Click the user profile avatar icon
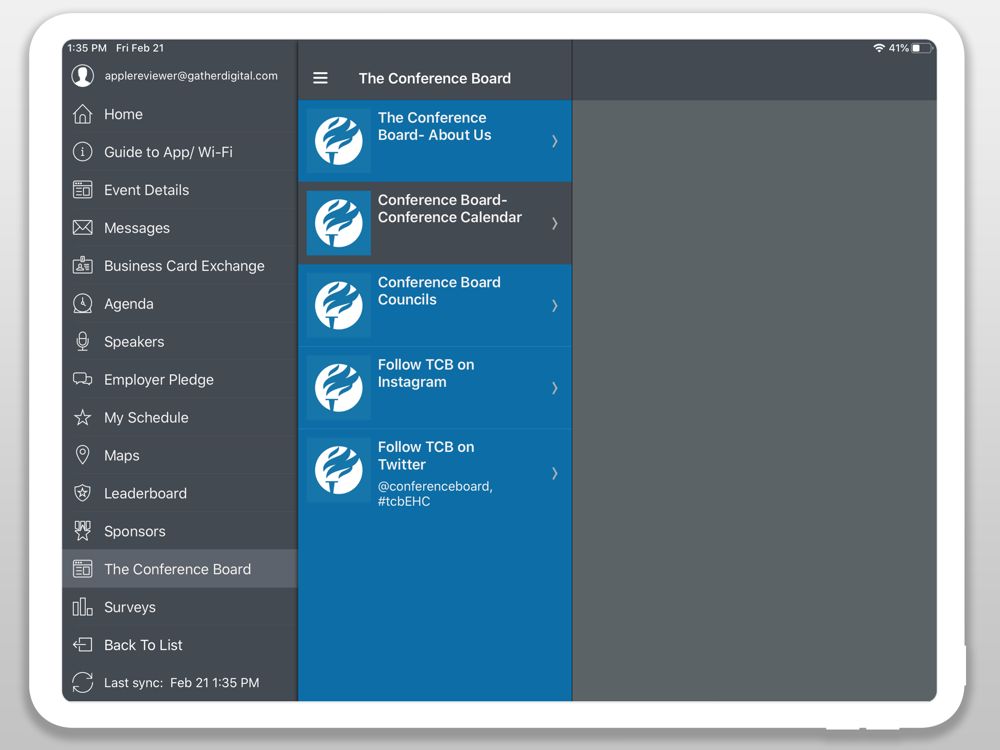Viewport: 1000px width, 750px height. (82, 75)
